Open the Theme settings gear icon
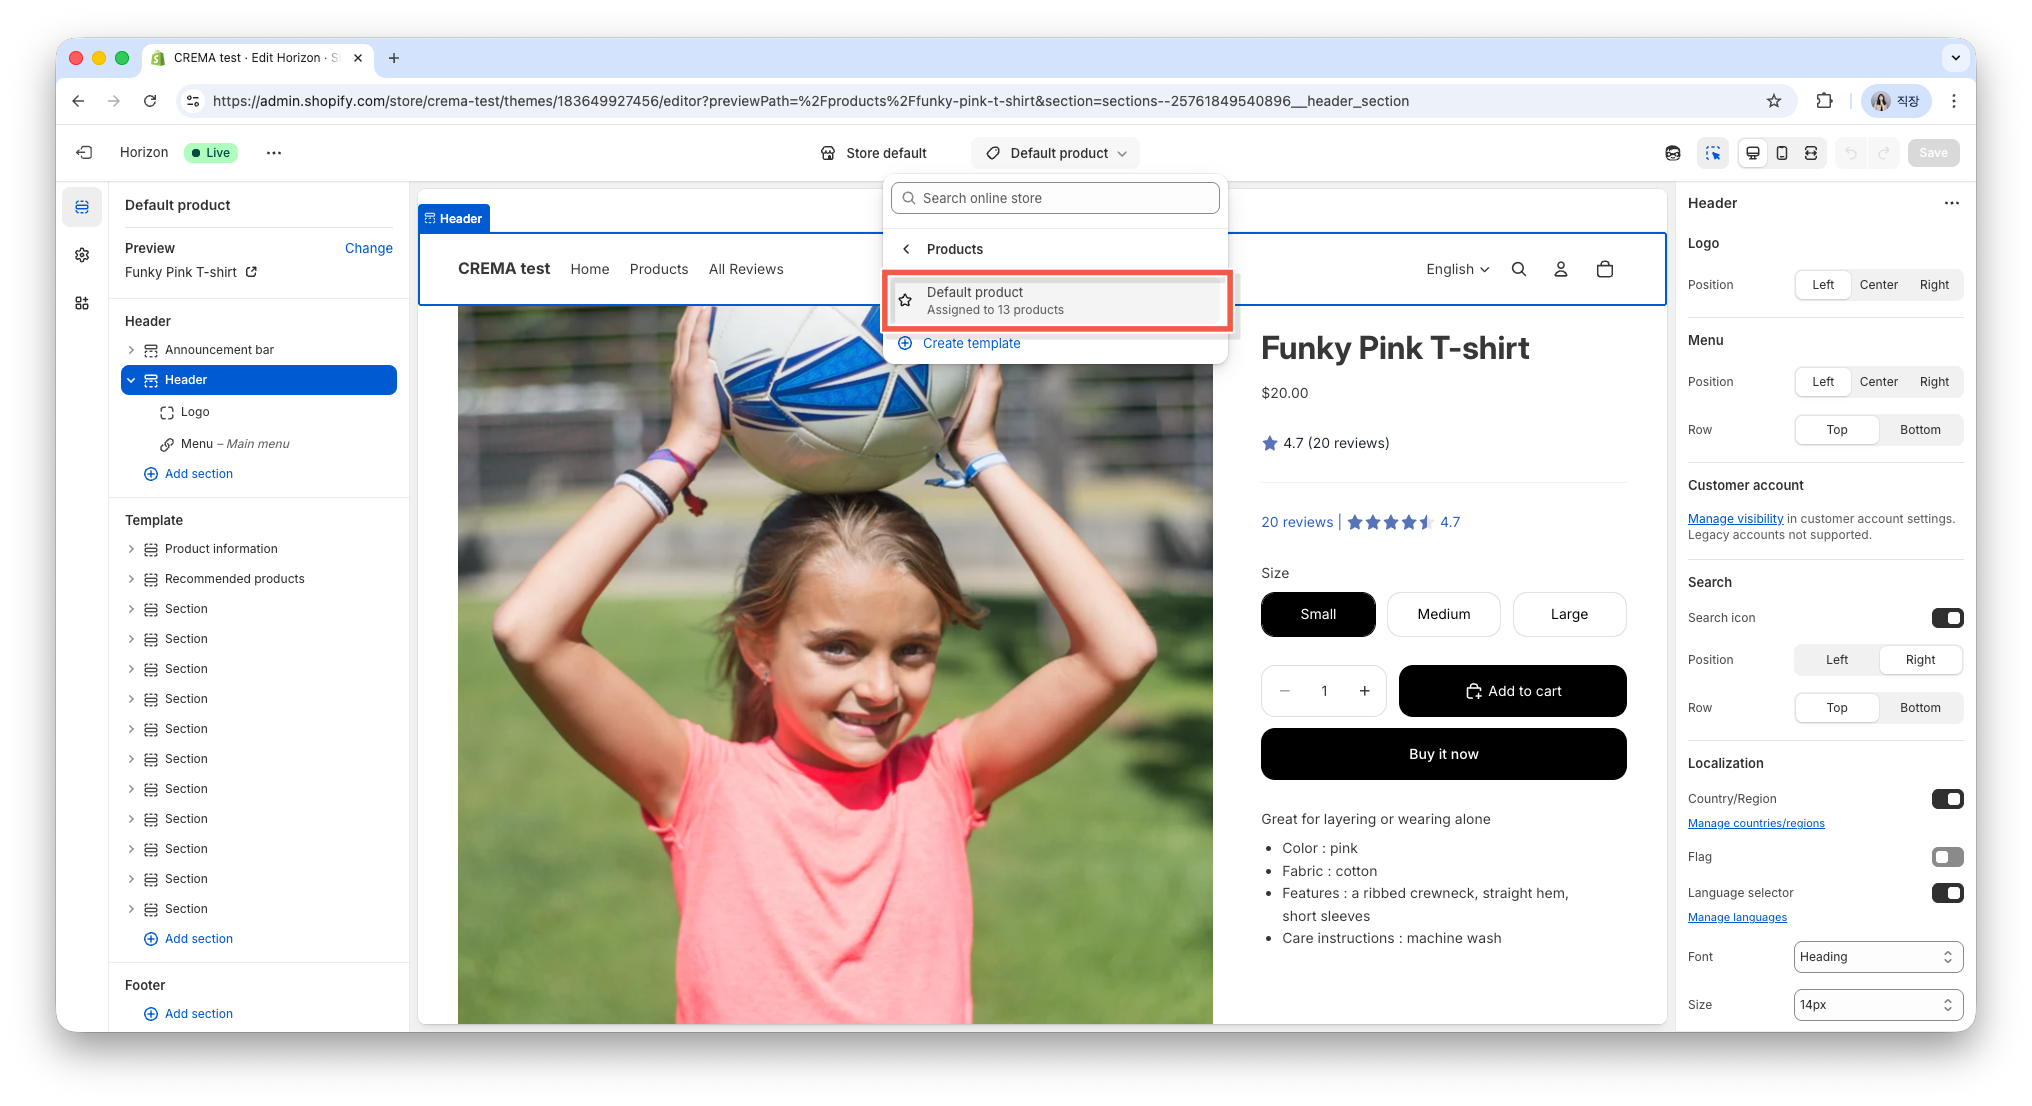This screenshot has height=1106, width=2032. point(82,255)
